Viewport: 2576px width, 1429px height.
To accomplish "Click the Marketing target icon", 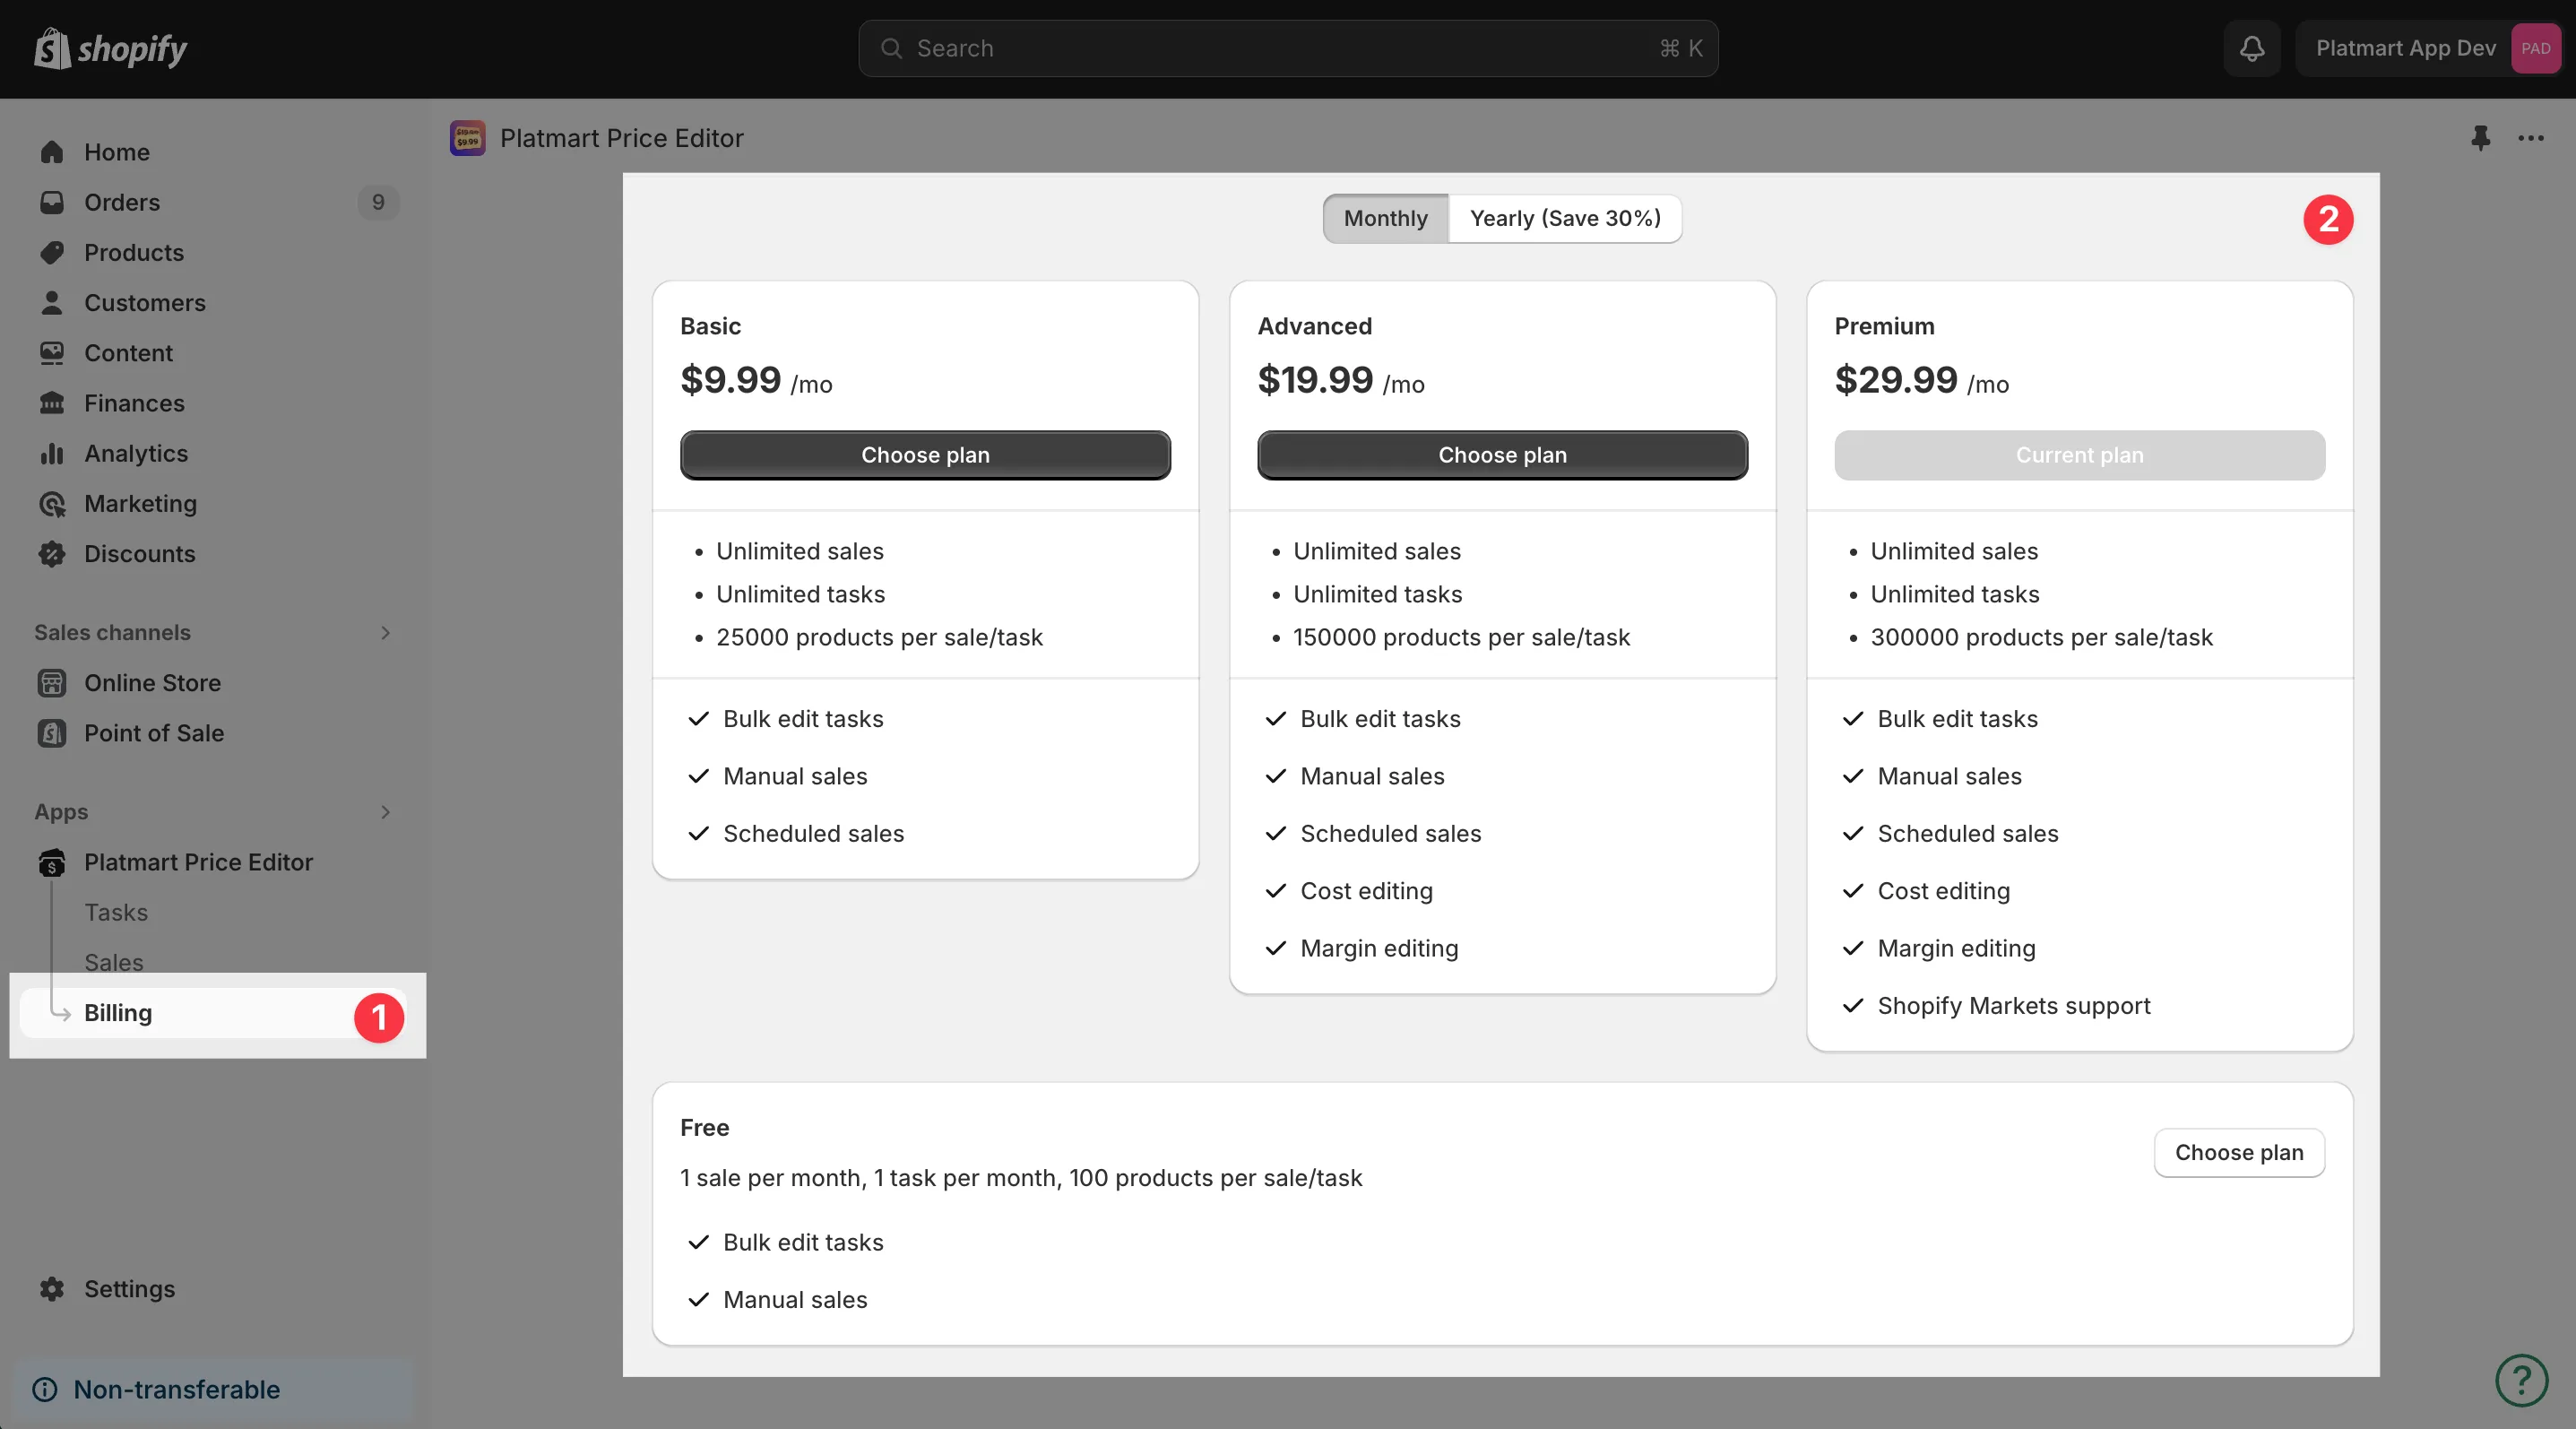I will 52,503.
